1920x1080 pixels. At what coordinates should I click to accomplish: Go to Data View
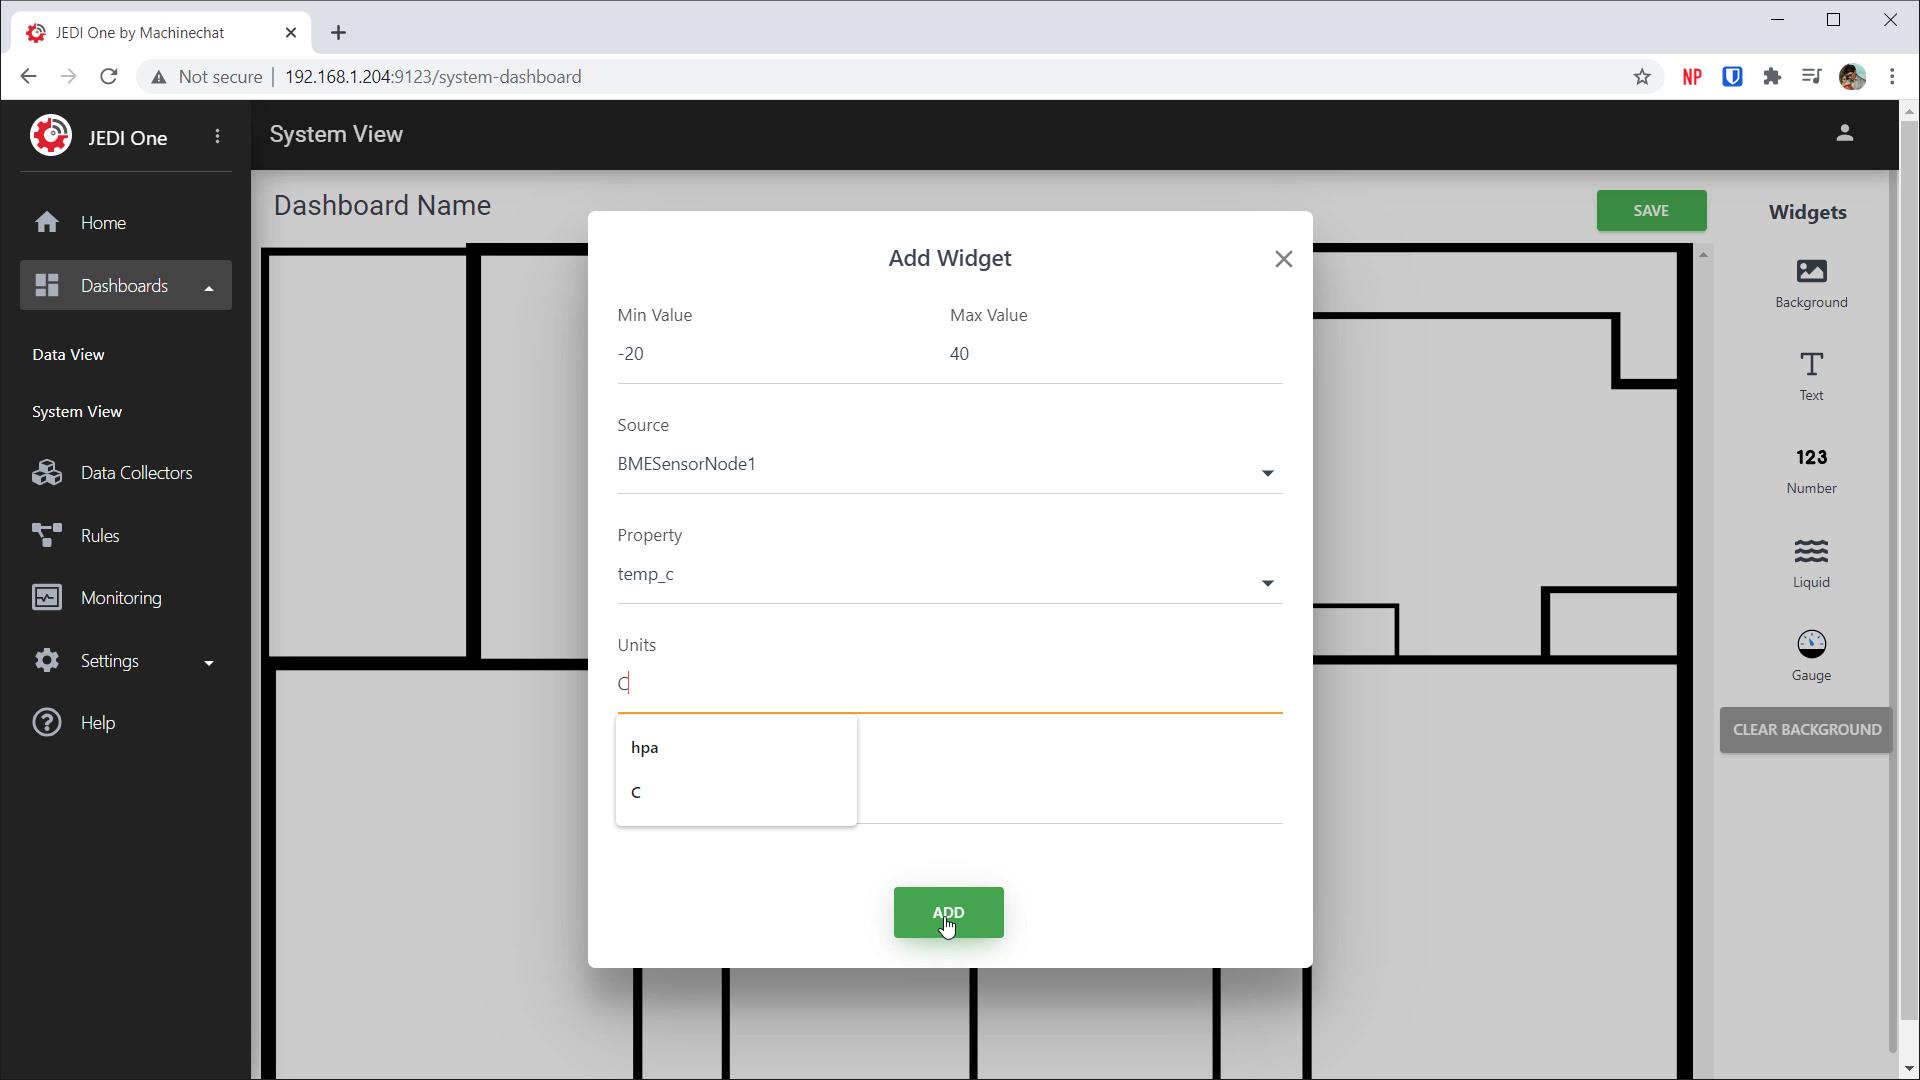point(68,355)
